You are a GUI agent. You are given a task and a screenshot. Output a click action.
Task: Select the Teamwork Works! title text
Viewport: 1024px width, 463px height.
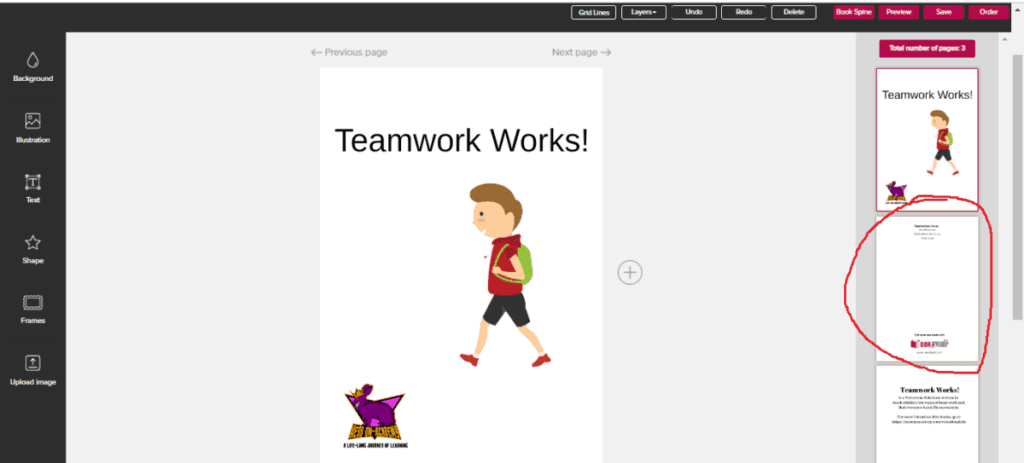462,140
